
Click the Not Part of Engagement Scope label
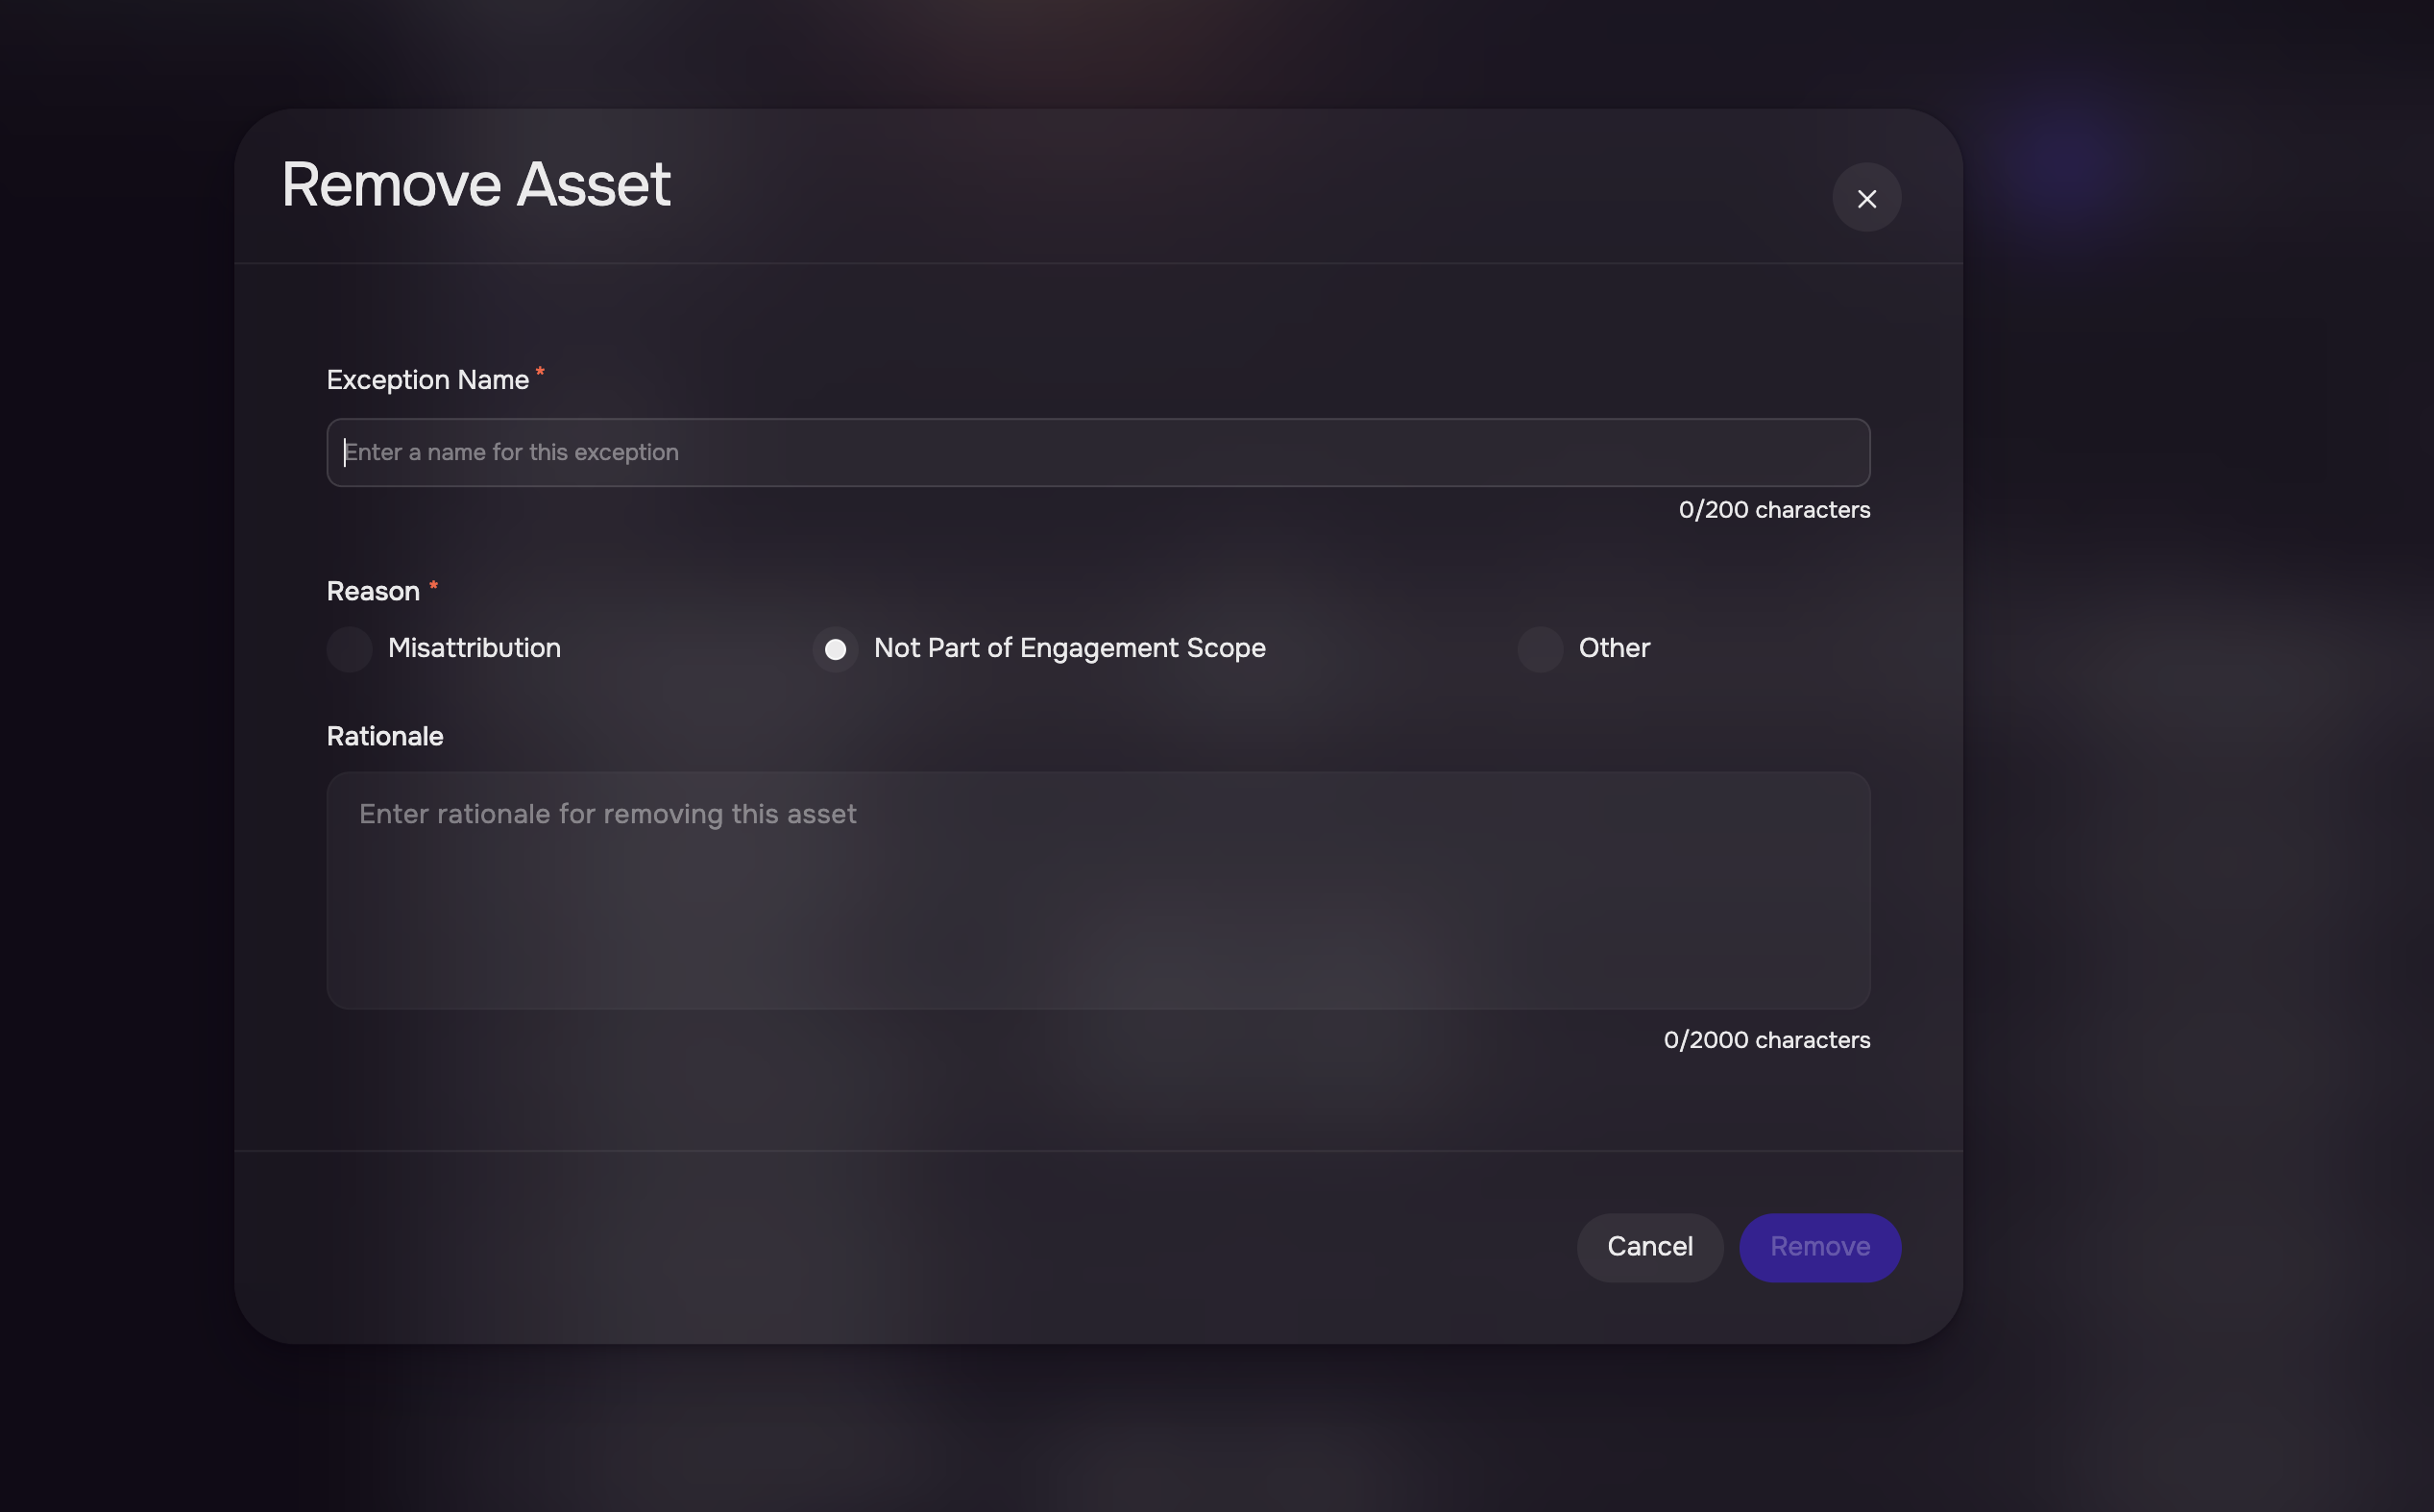tap(1070, 648)
